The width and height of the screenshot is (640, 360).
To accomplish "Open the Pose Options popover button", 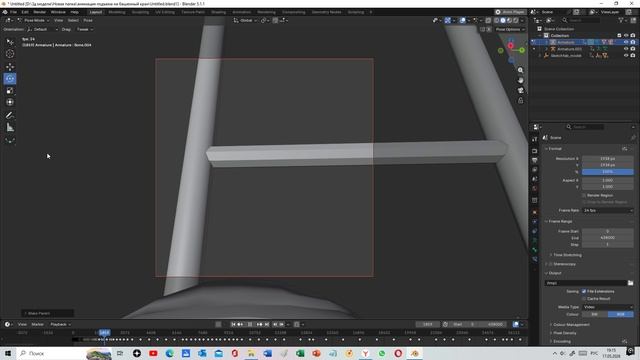I will [x=510, y=29].
